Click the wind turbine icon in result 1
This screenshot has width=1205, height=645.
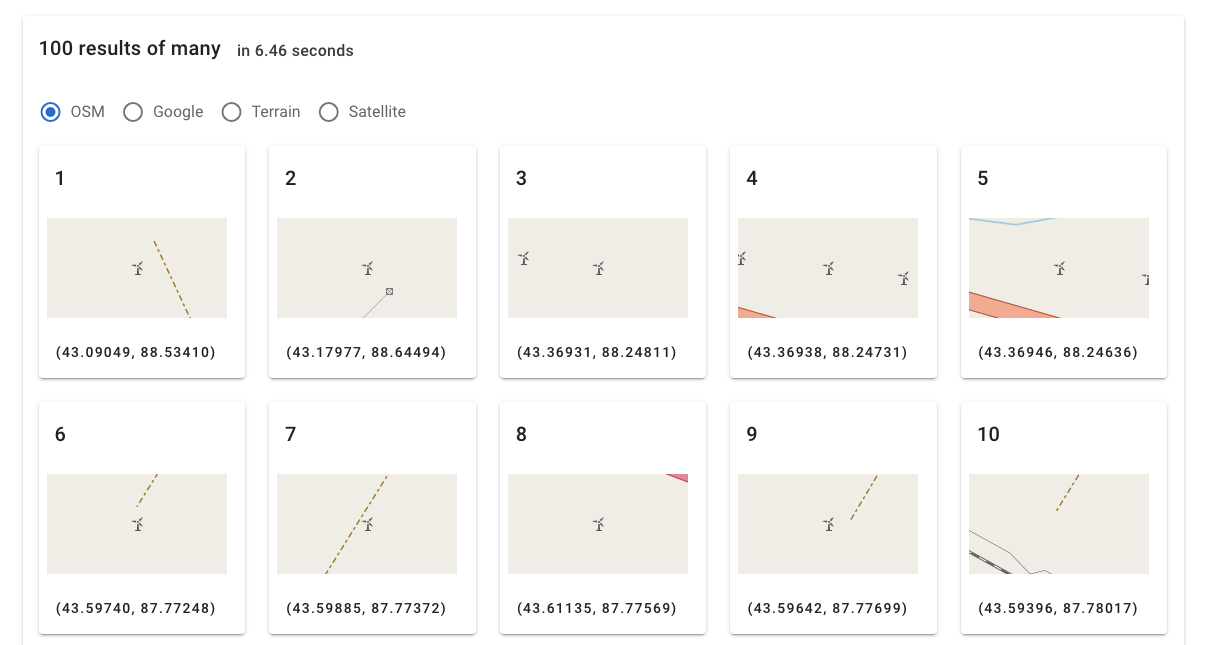(138, 268)
